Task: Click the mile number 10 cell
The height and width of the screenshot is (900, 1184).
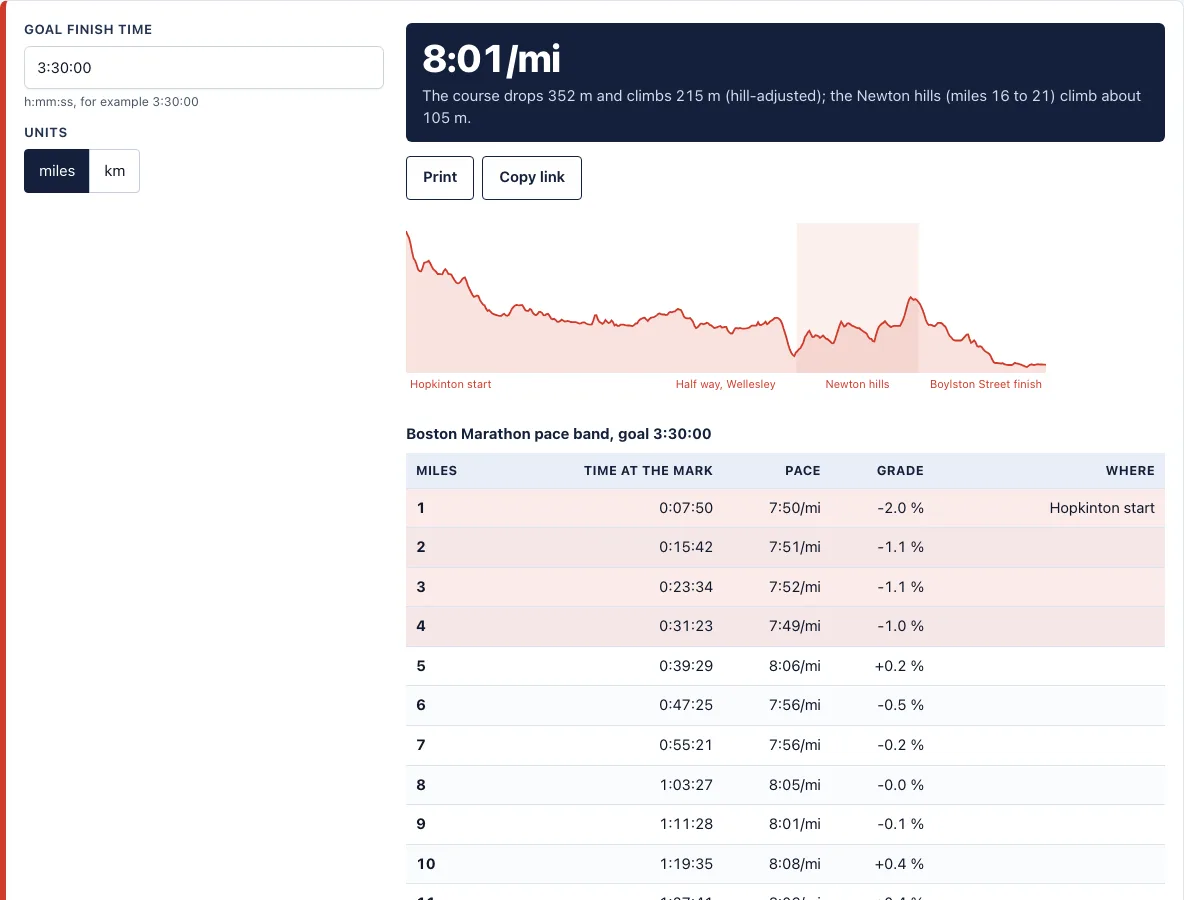Action: point(426,865)
